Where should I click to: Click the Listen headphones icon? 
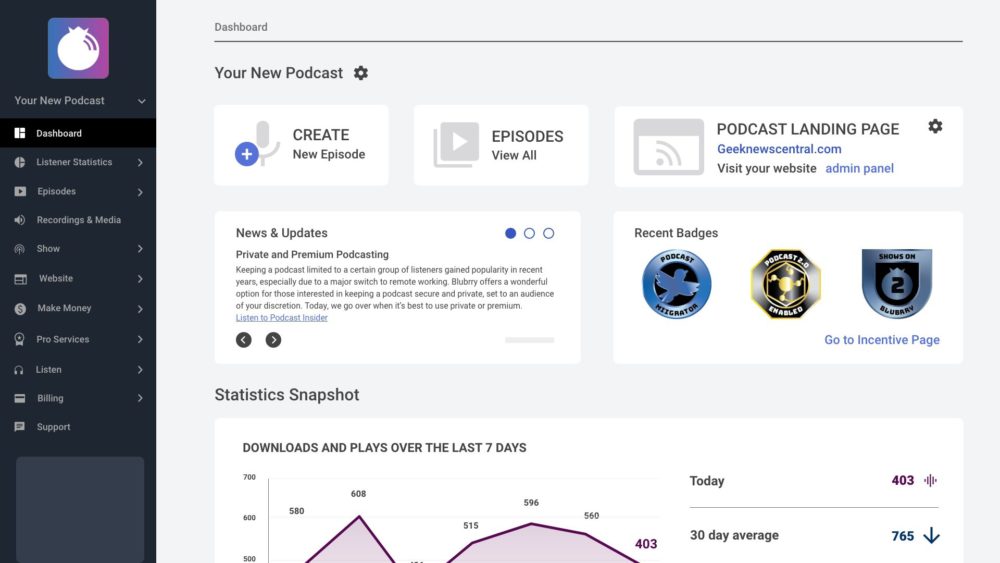pos(19,370)
